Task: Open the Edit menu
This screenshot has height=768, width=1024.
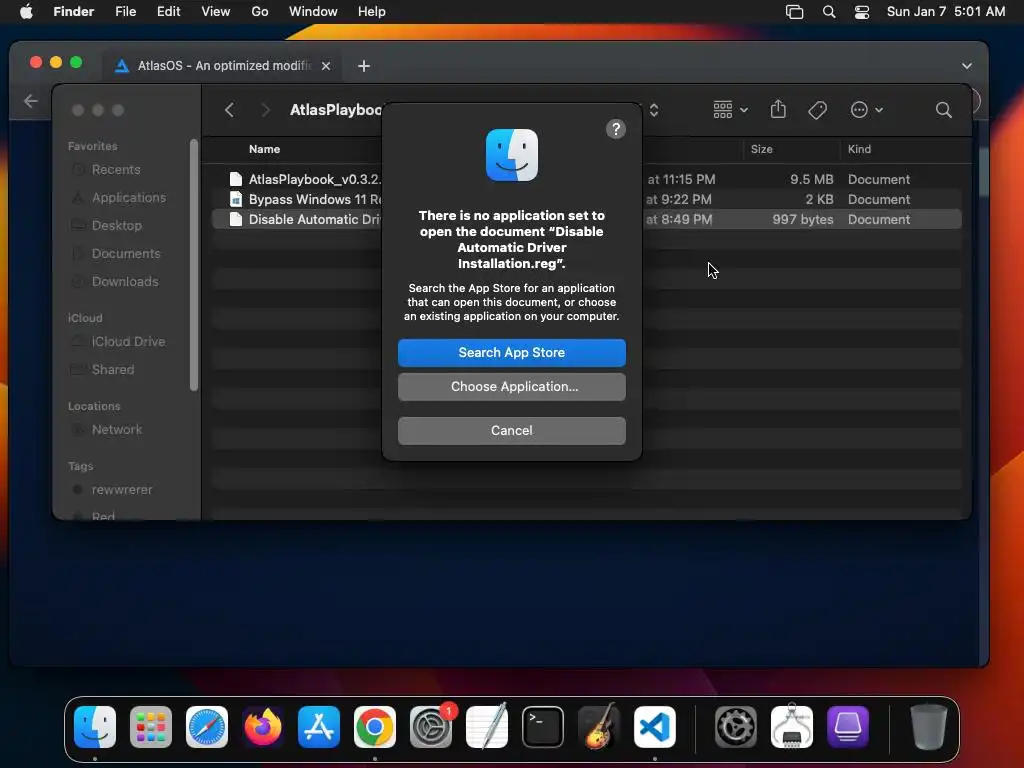Action: (168, 12)
